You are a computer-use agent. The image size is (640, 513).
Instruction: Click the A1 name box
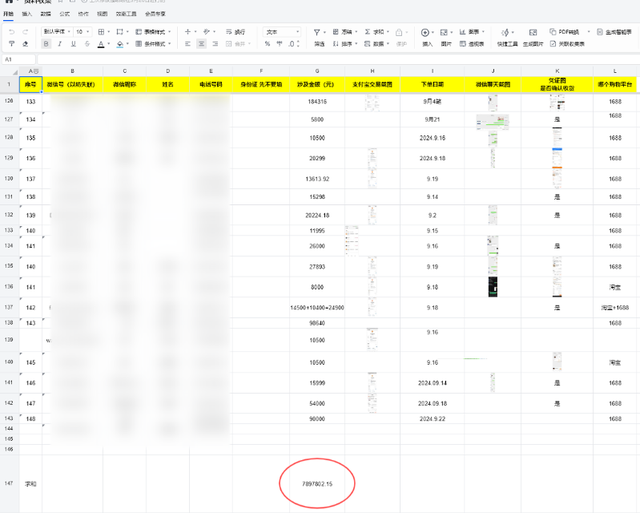point(19,60)
